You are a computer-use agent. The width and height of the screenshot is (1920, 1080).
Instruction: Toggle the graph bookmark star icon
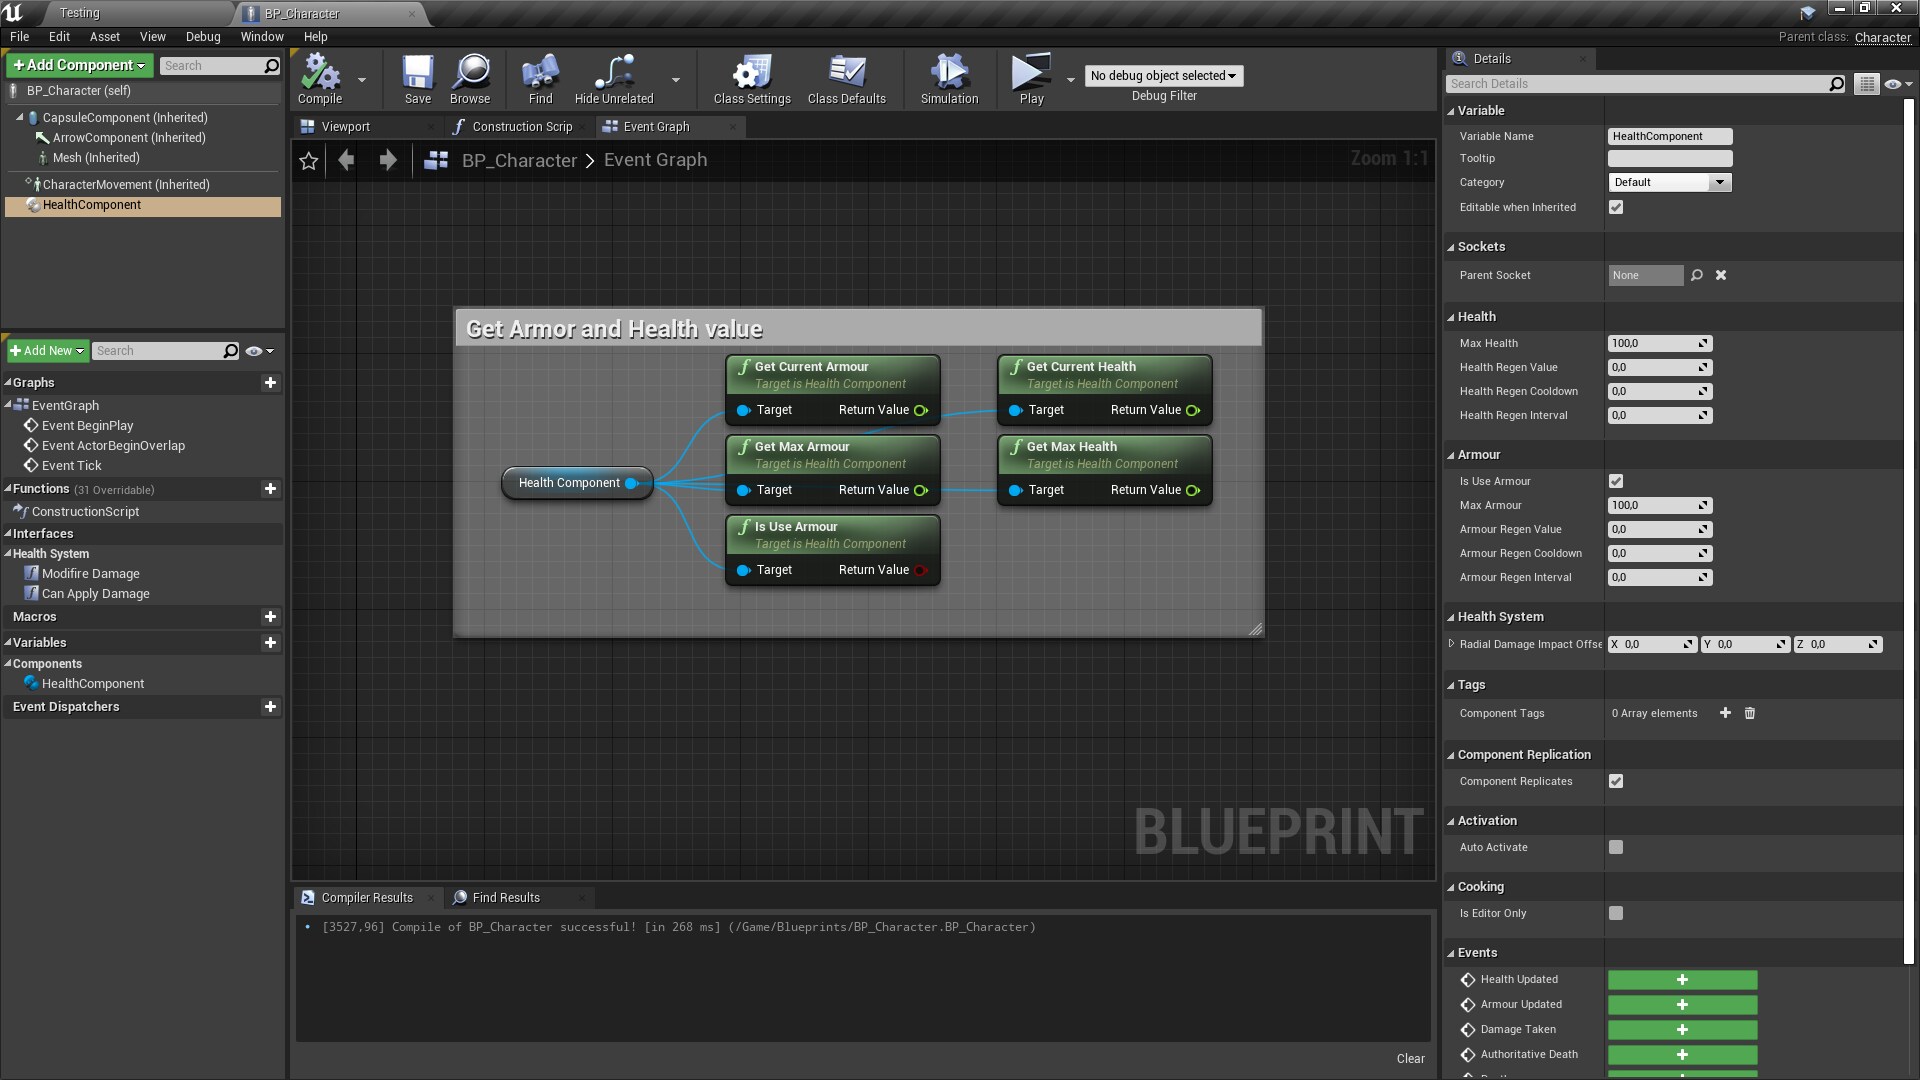(x=309, y=161)
